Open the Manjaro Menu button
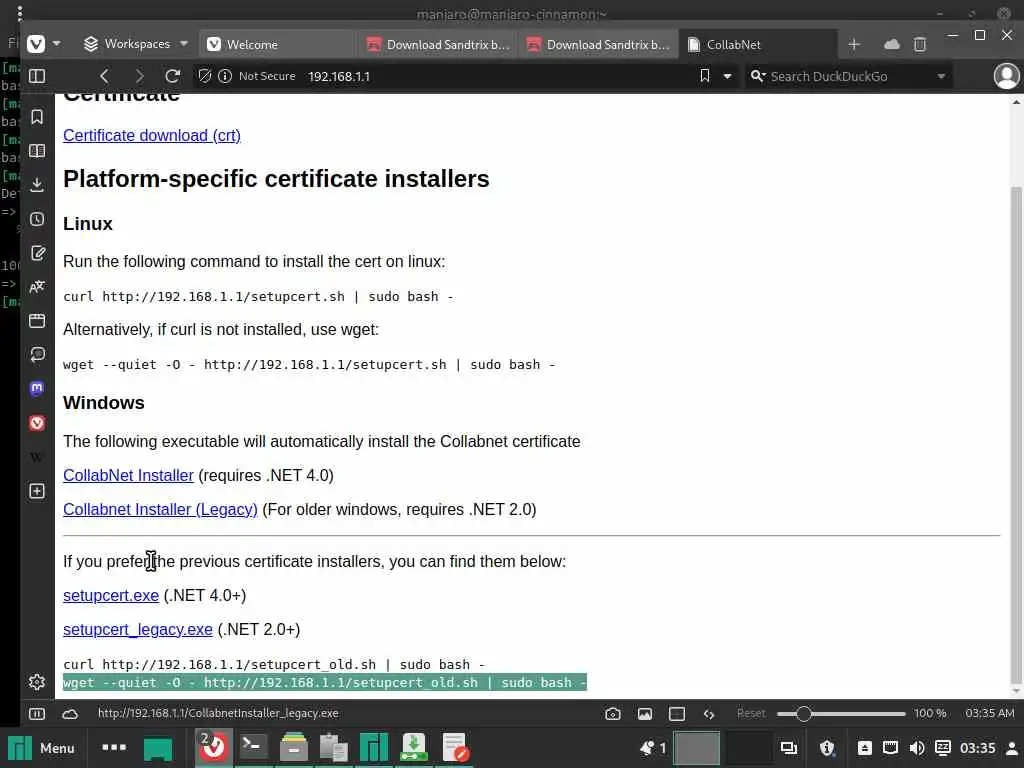Viewport: 1024px width, 768px height. [41, 748]
